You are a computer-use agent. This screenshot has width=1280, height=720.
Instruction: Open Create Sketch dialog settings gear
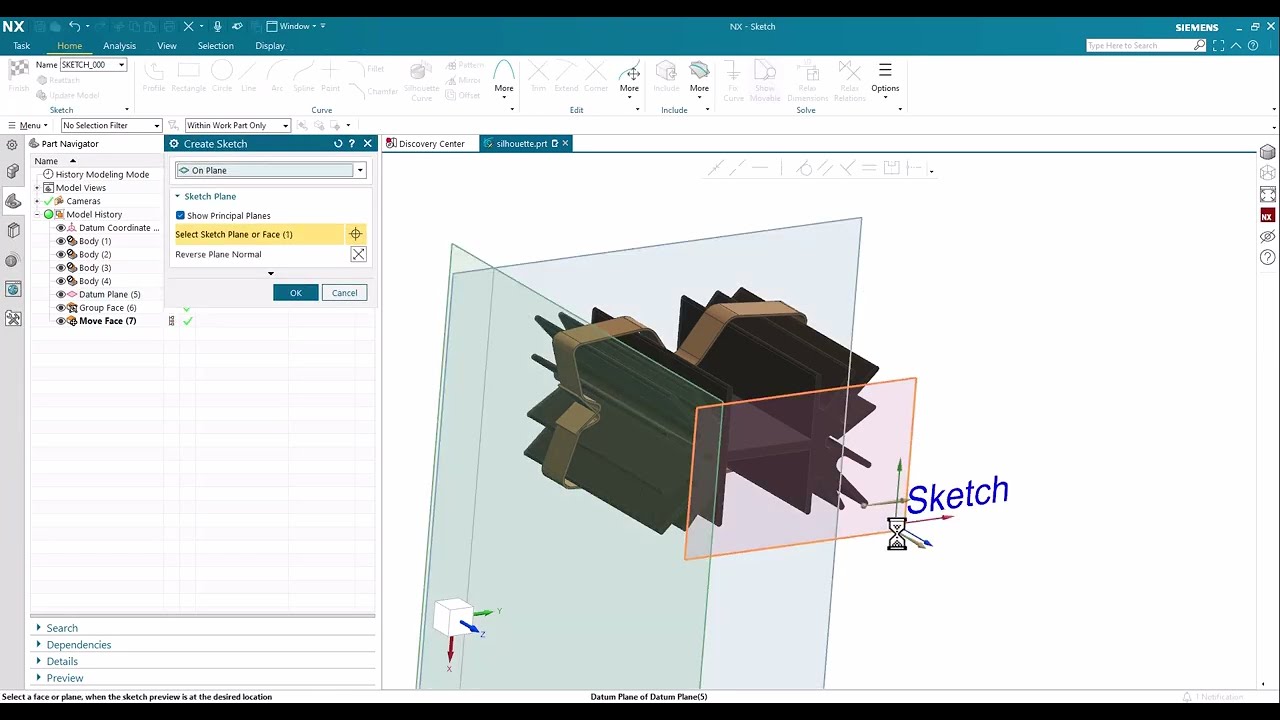pos(174,144)
